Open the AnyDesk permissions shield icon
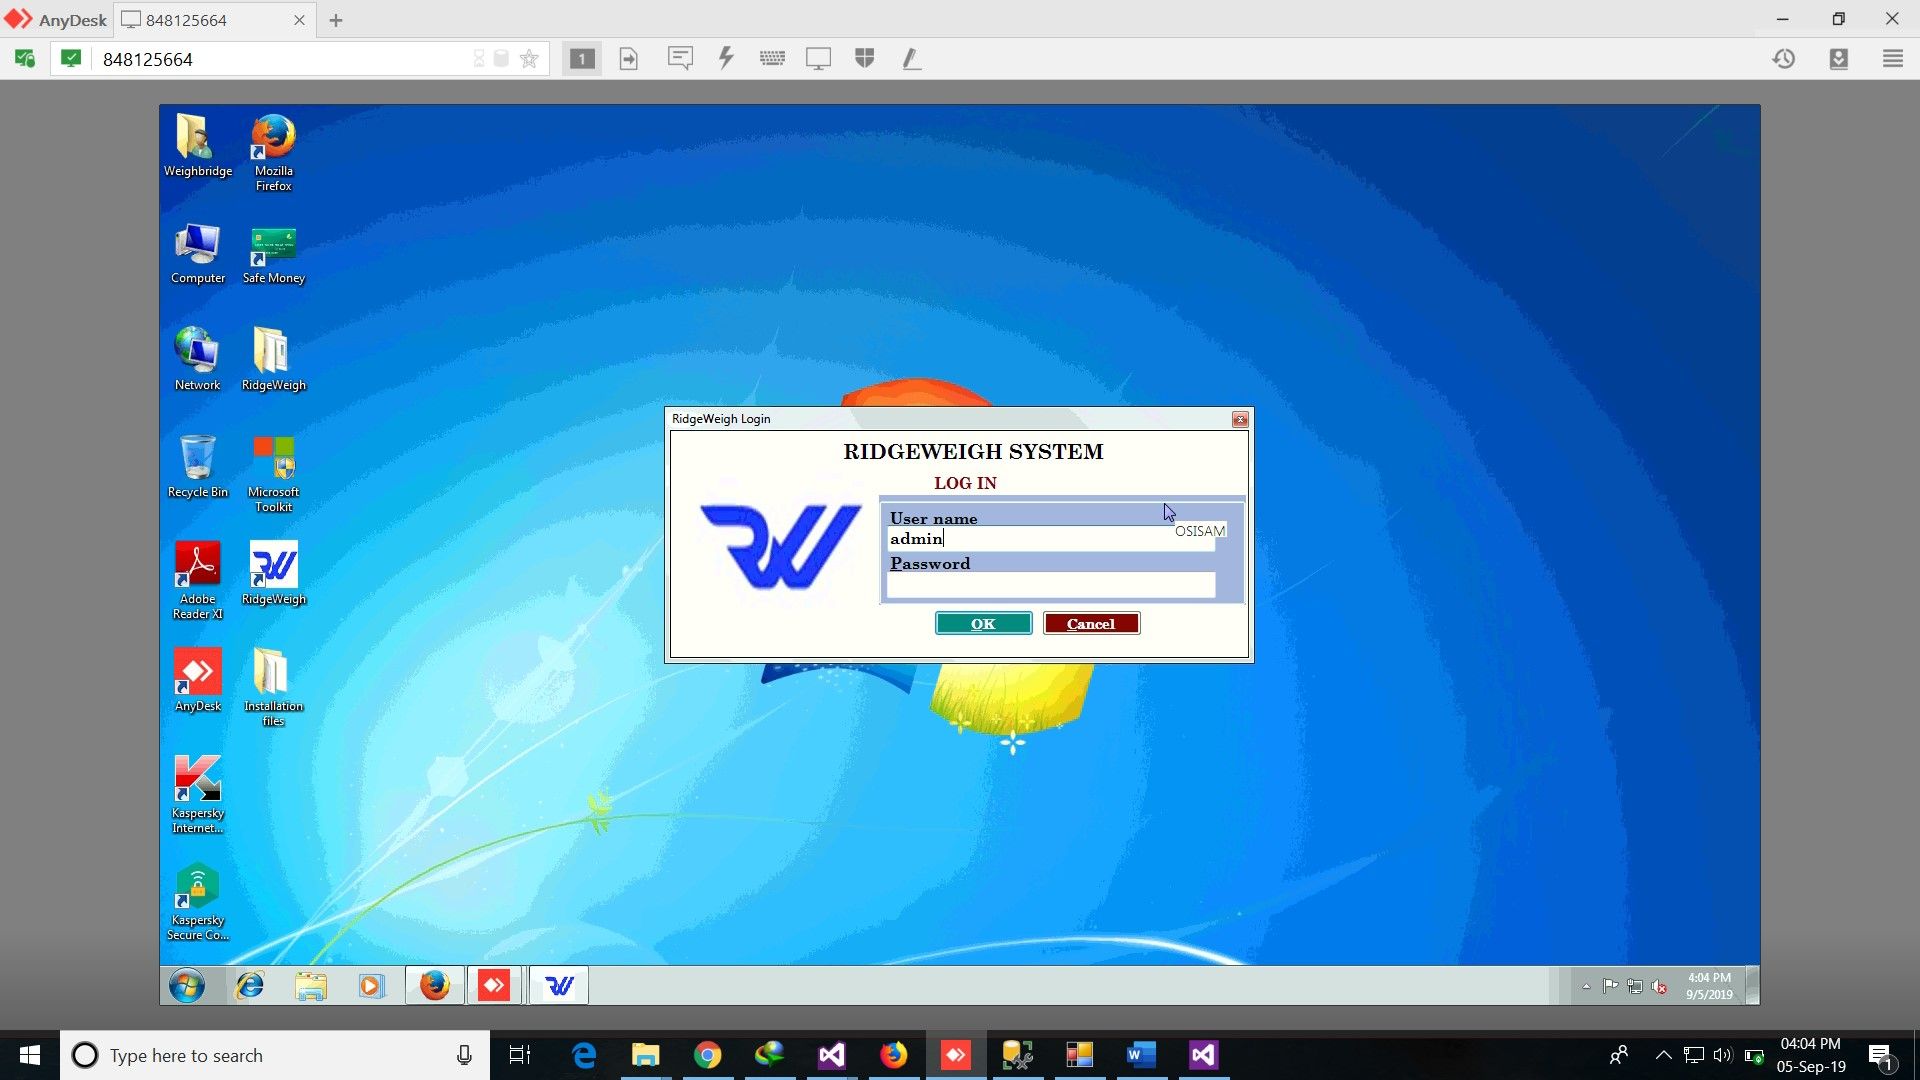This screenshot has width=1920, height=1080. point(865,59)
